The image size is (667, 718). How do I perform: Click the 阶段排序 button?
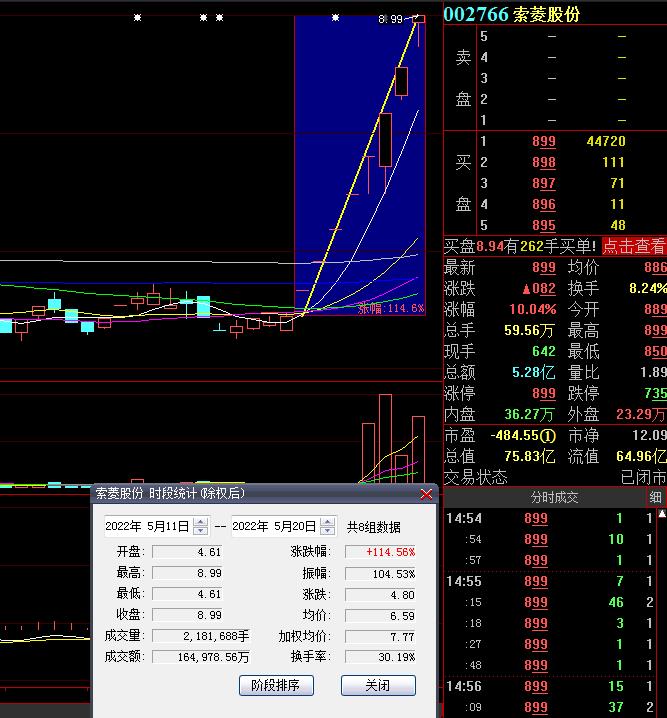277,685
